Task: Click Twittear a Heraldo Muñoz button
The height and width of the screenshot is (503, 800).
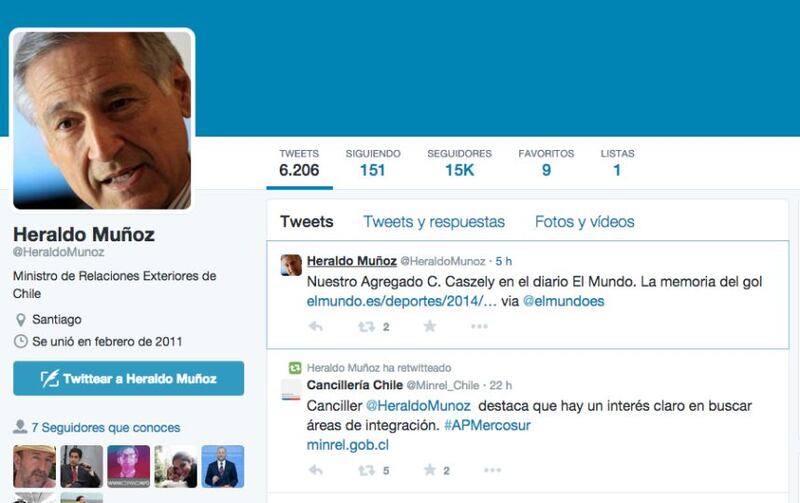Action: (x=129, y=379)
